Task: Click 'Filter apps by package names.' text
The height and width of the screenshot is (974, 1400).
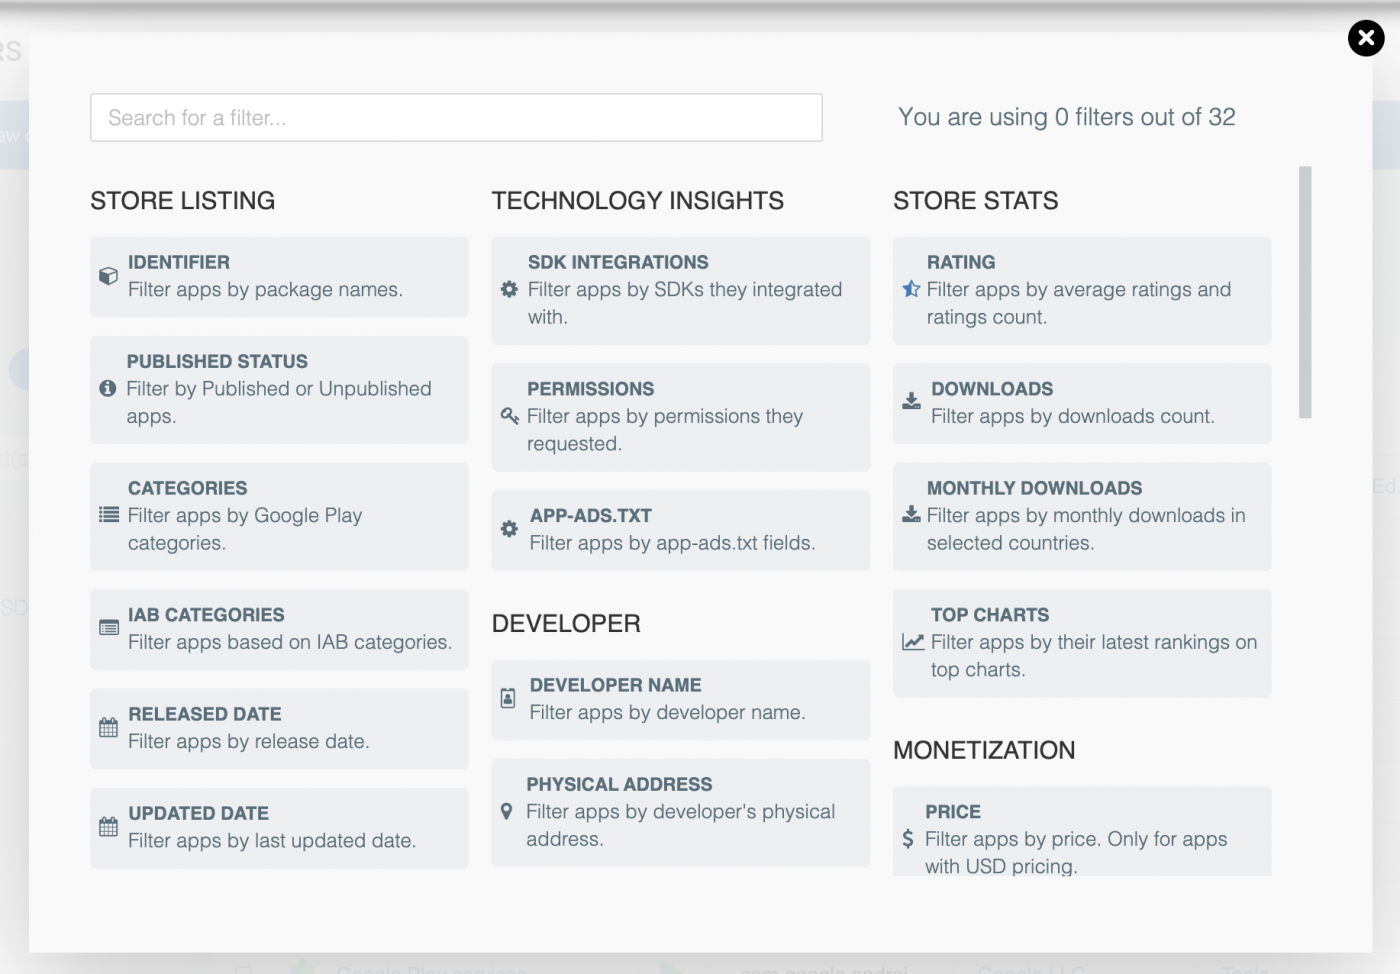Action: point(265,290)
